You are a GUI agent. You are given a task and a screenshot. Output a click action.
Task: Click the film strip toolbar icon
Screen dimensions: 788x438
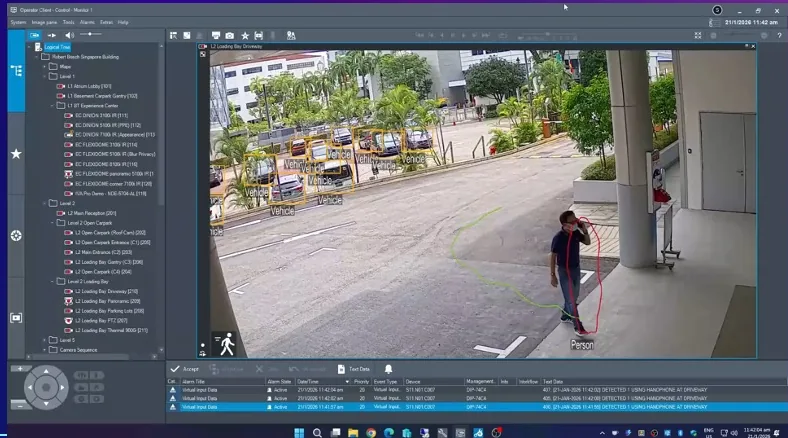(x=258, y=35)
